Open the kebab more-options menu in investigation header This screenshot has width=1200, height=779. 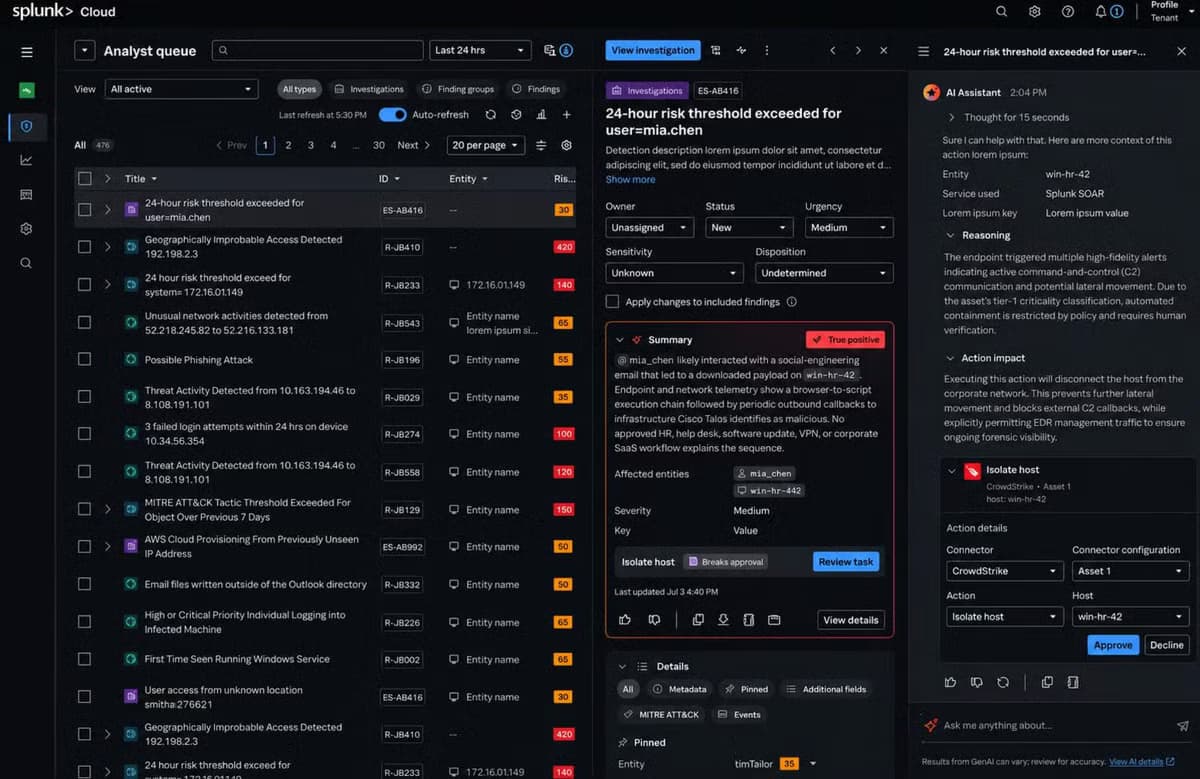click(x=767, y=50)
